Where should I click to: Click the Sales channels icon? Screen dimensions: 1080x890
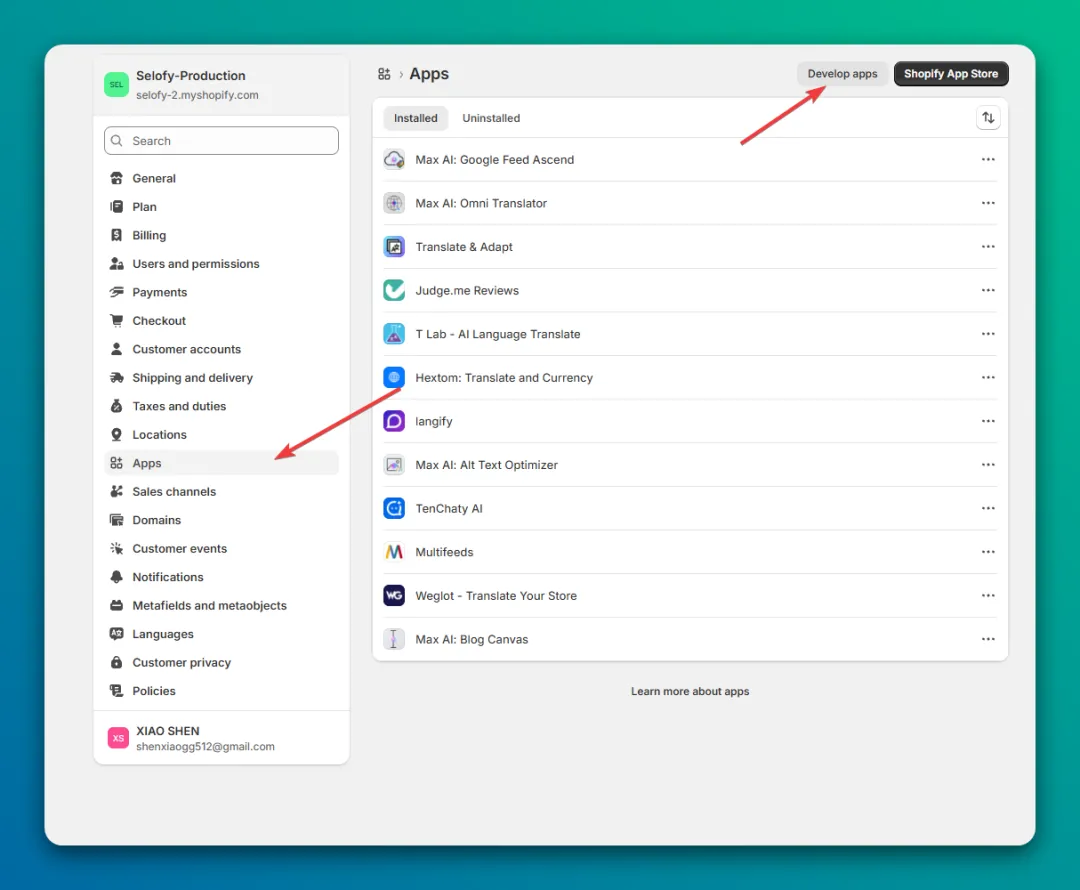[116, 491]
